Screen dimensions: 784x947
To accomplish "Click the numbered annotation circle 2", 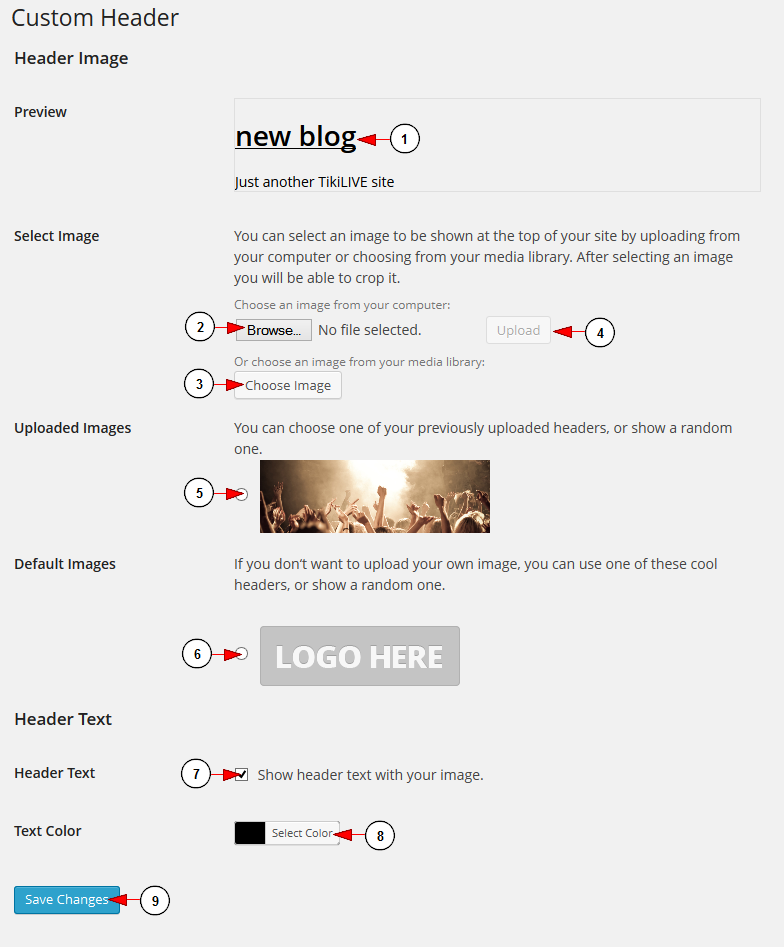I will 200,327.
